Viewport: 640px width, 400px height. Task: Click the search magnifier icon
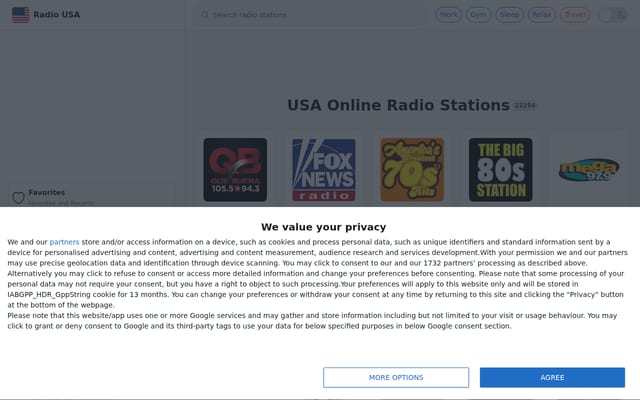point(204,15)
